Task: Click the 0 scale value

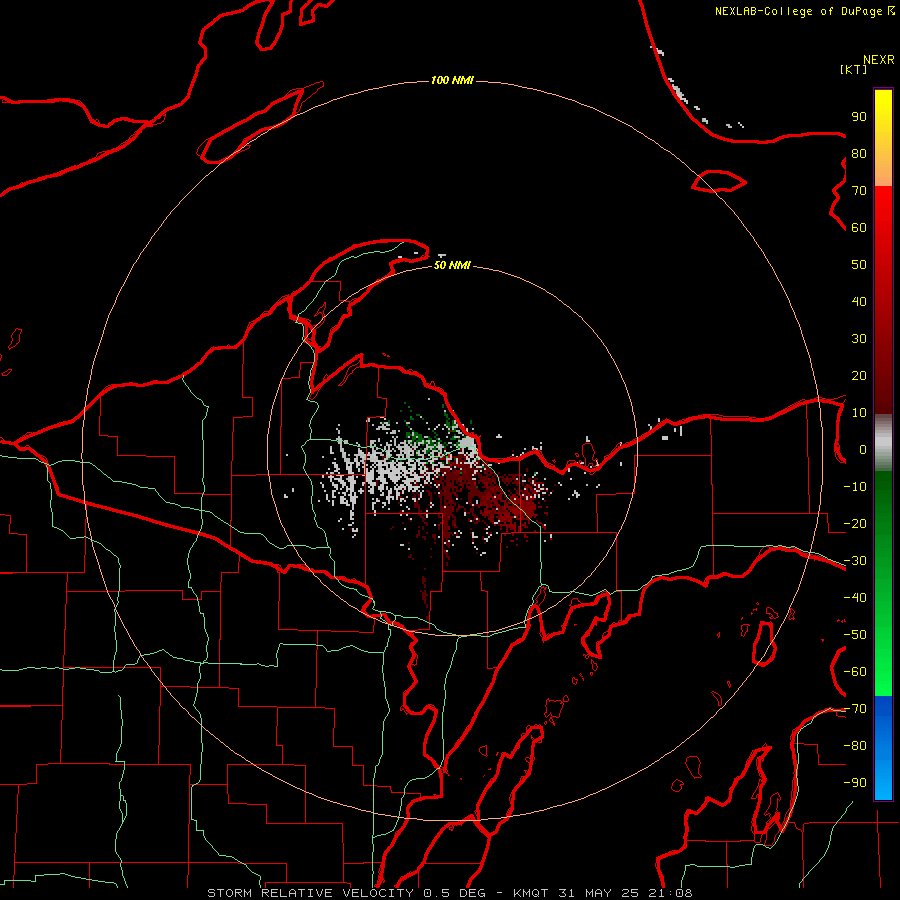Action: coord(863,449)
